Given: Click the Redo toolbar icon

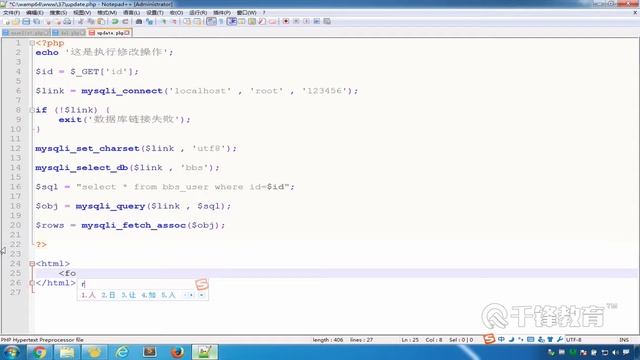Looking at the screenshot, I should click(x=125, y=21).
